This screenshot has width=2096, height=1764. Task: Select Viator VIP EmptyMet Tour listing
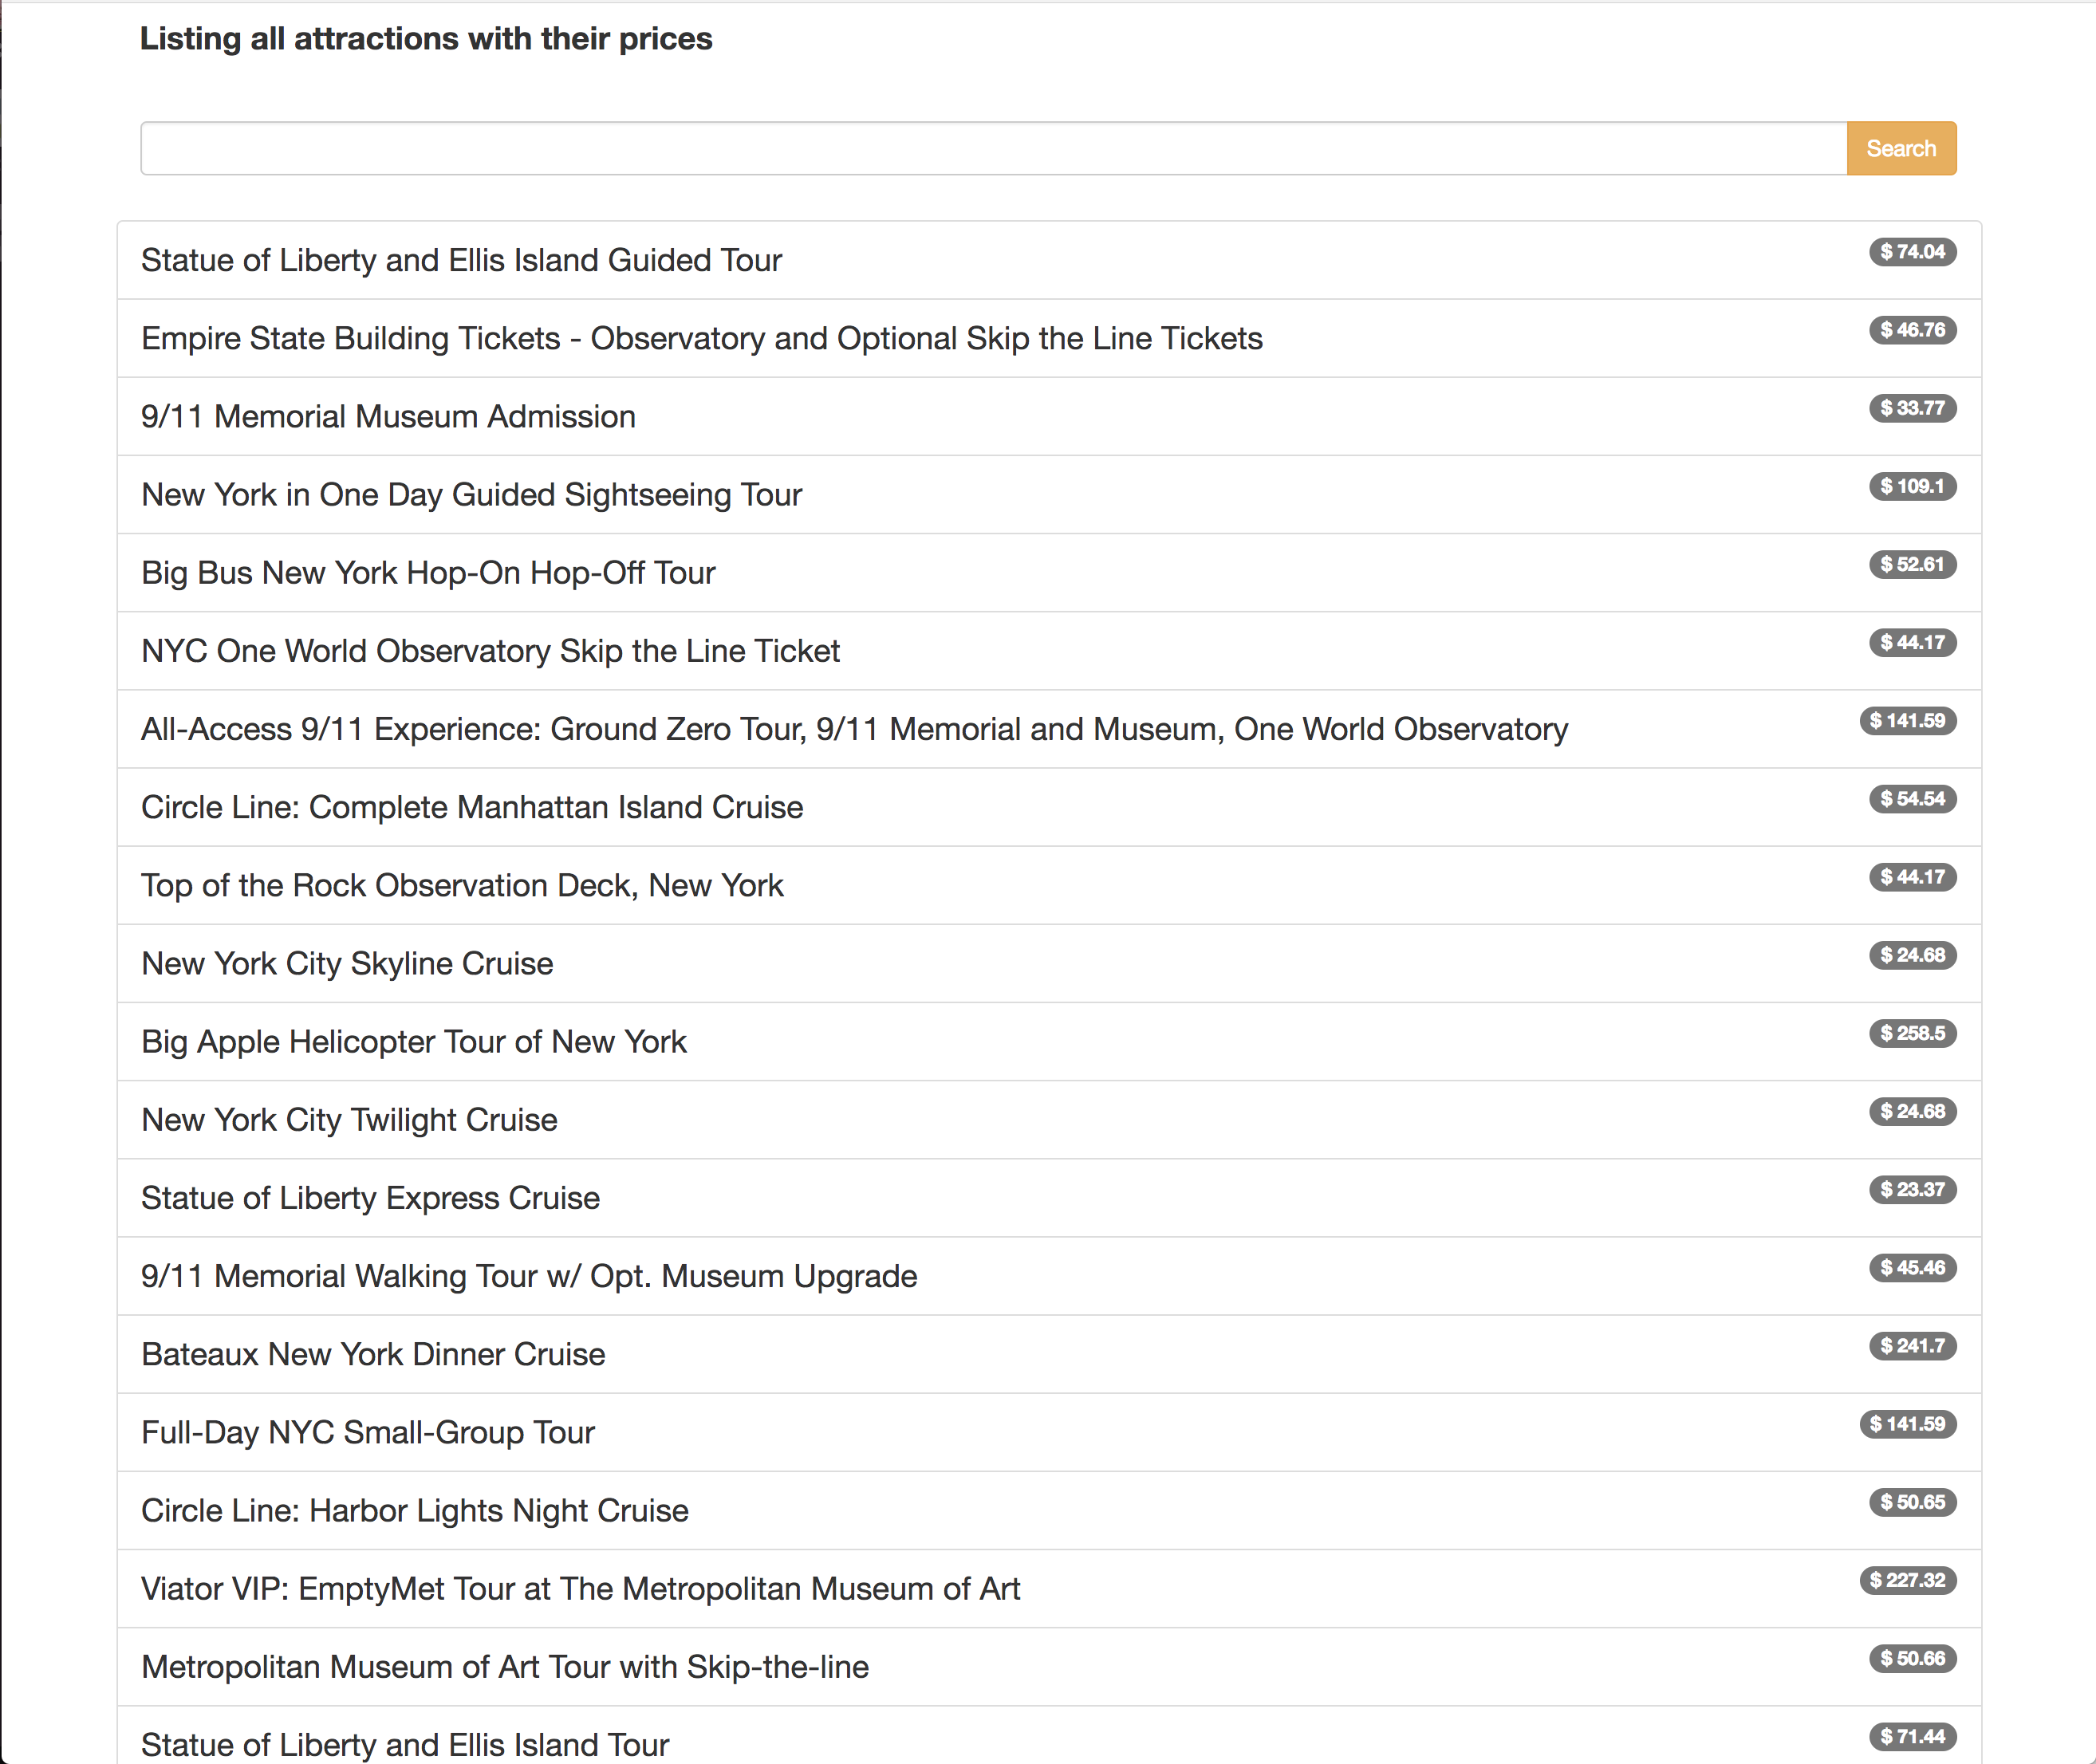580,1588
